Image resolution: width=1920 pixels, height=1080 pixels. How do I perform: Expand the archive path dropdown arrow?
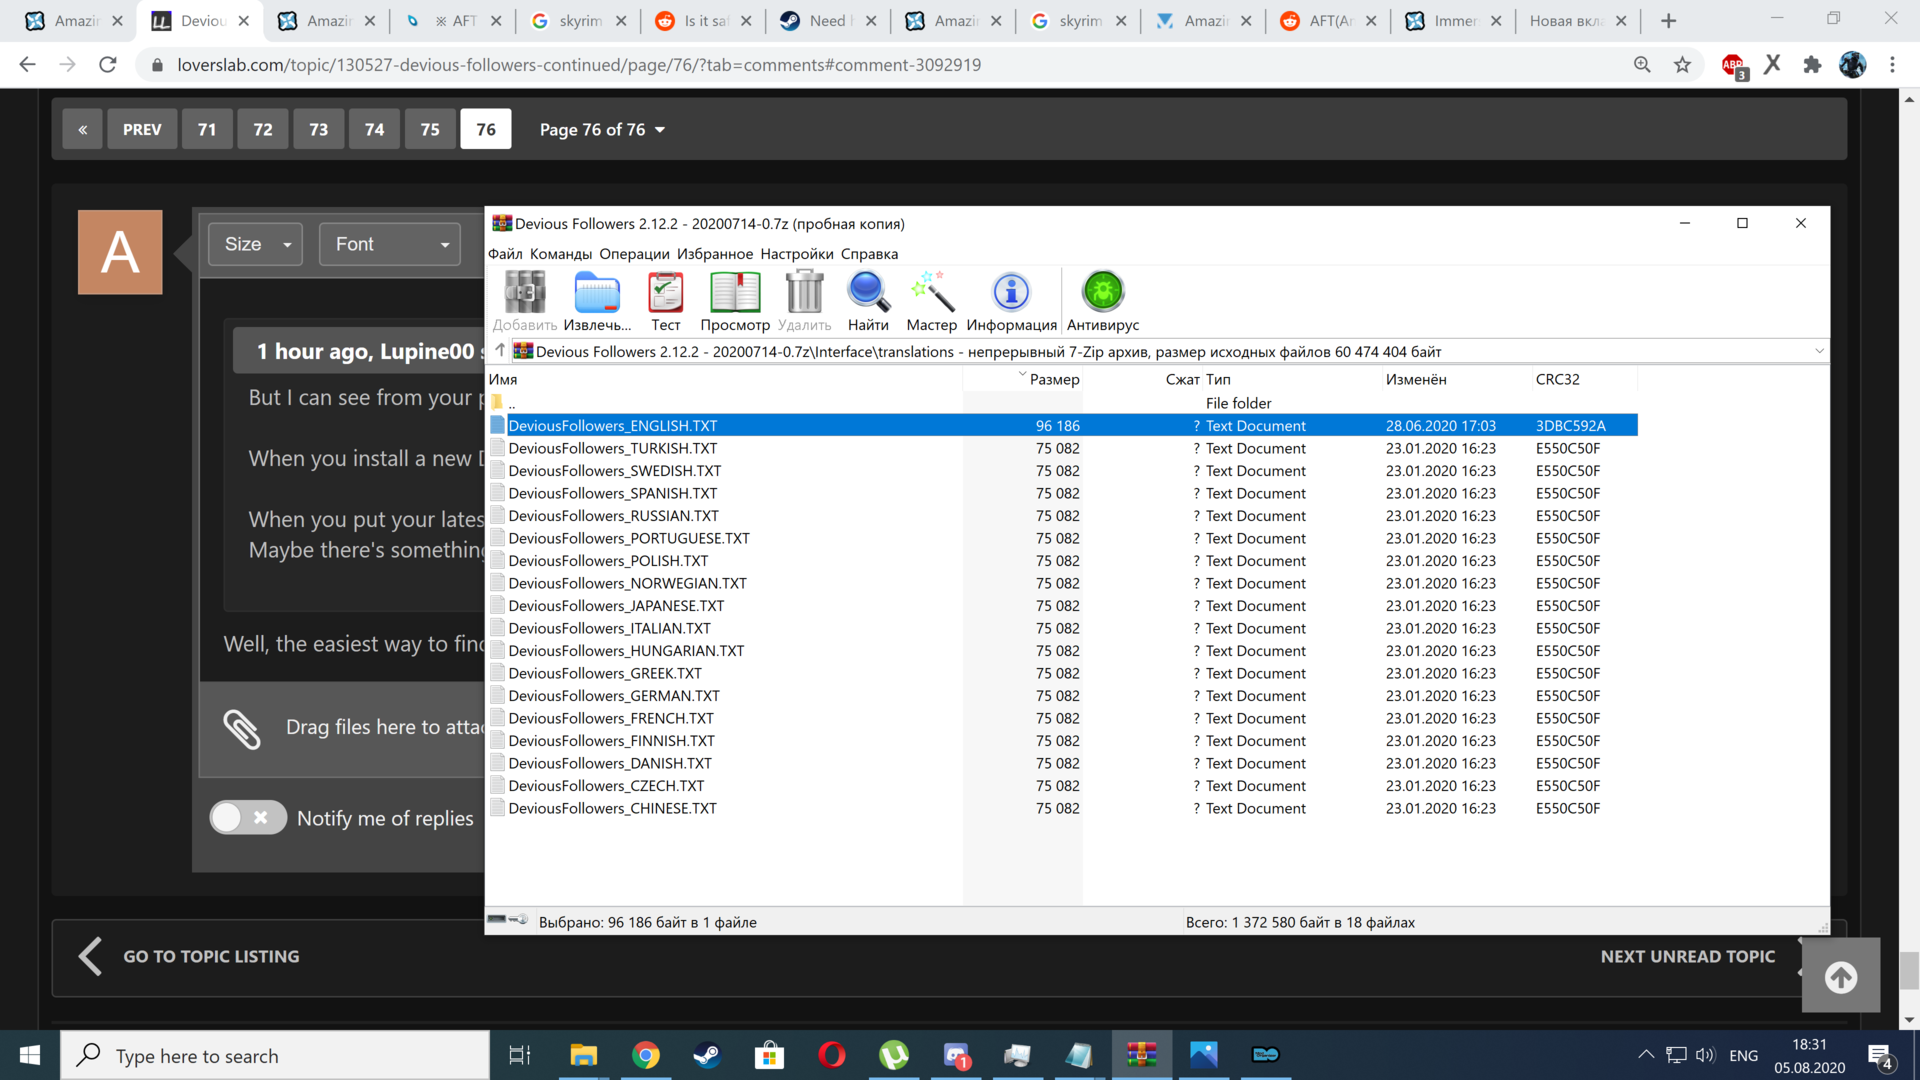pyautogui.click(x=1819, y=351)
